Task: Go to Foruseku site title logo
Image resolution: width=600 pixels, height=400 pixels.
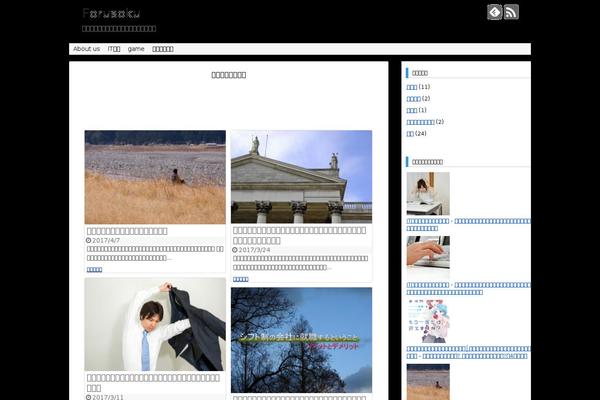Action: click(111, 14)
